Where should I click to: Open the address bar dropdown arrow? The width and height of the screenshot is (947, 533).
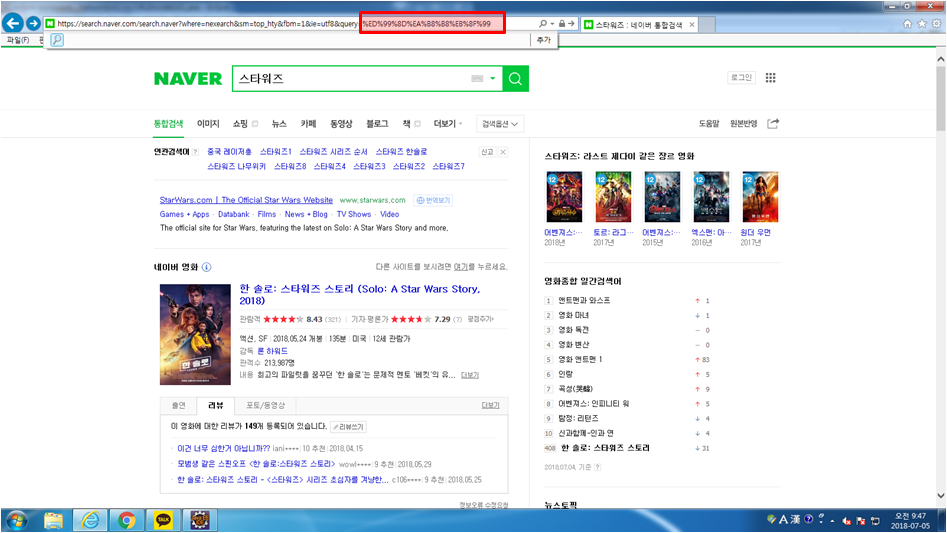[552, 24]
